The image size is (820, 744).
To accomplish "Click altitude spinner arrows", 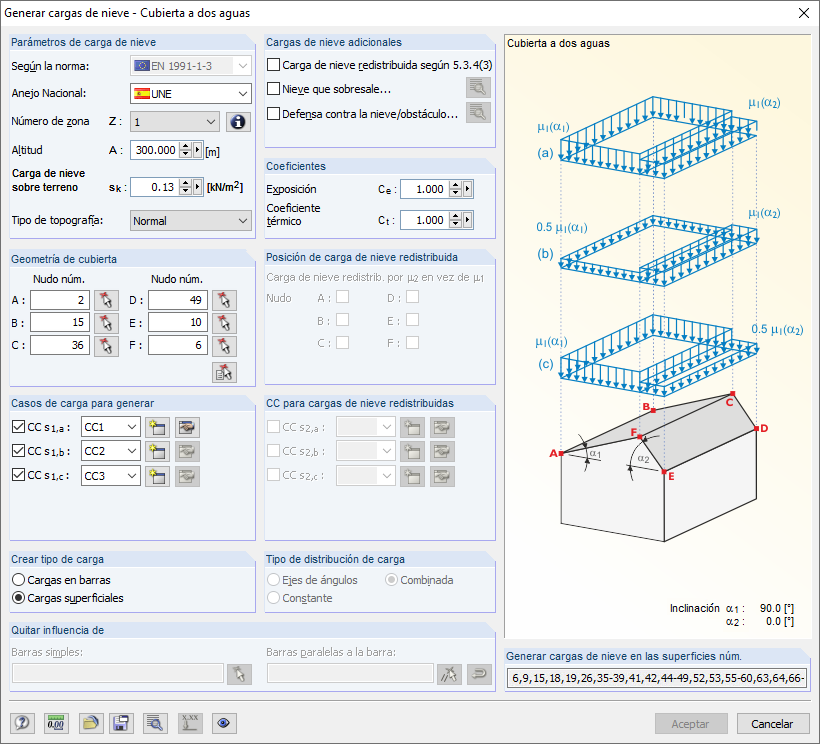I will [x=185, y=150].
